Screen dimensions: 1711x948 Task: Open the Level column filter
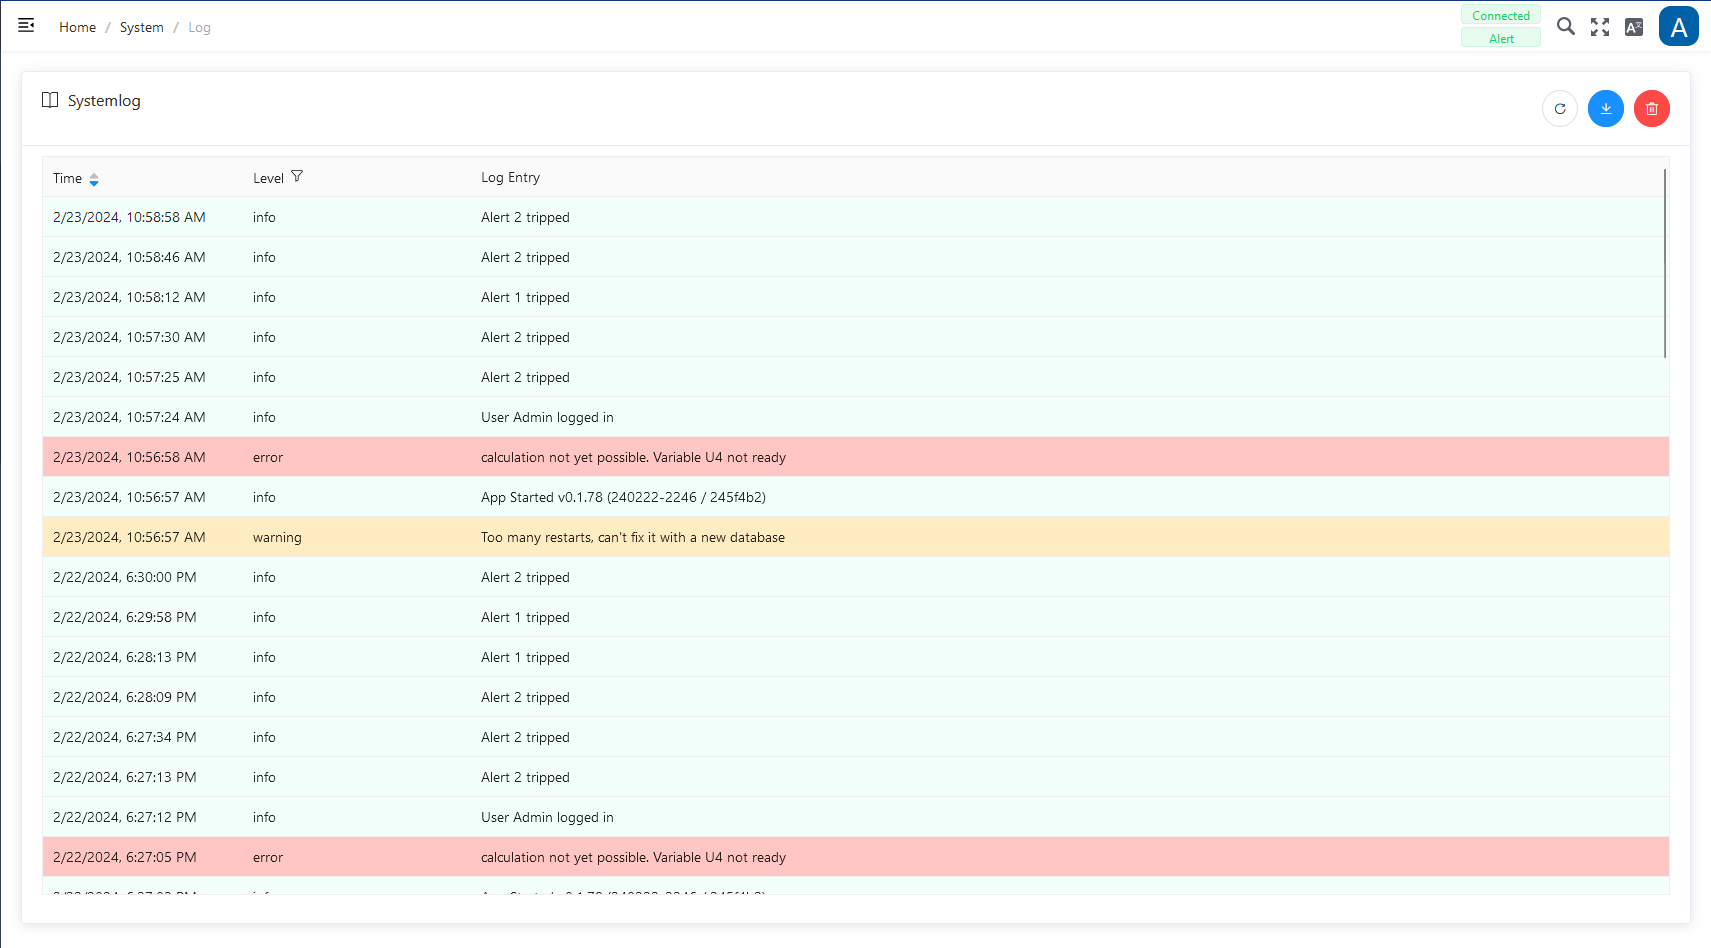pyautogui.click(x=297, y=177)
